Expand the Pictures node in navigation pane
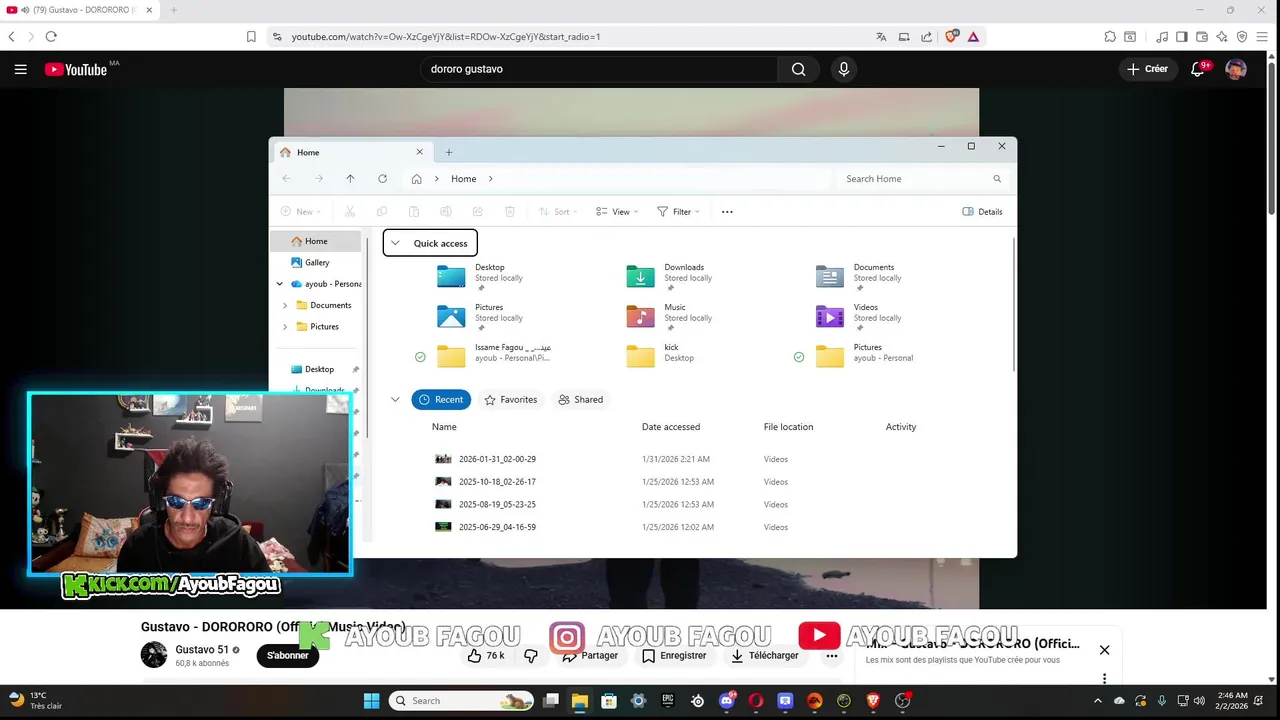Screen dimensions: 1280x720 [x=285, y=327]
